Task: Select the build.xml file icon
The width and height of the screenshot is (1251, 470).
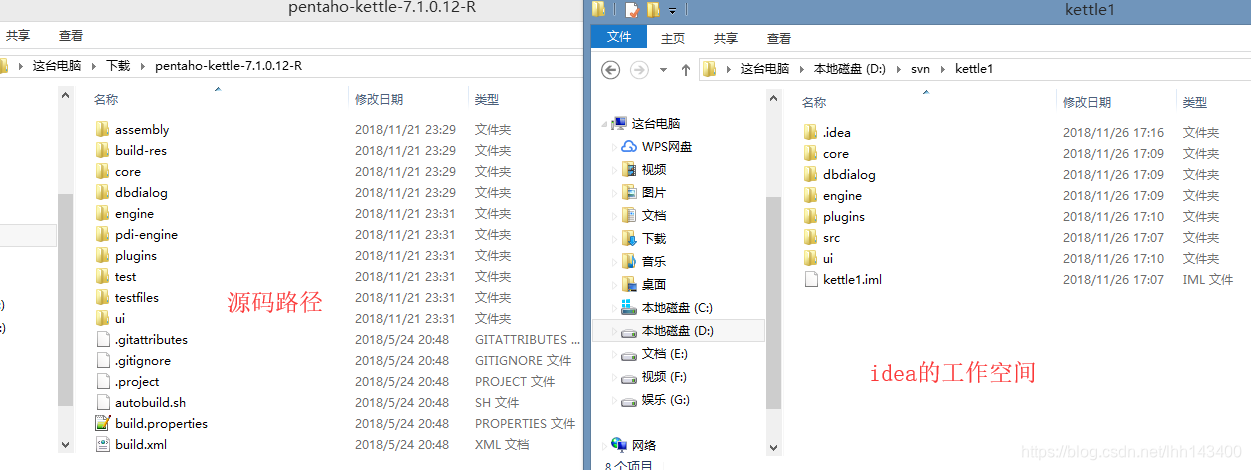Action: pos(102,444)
